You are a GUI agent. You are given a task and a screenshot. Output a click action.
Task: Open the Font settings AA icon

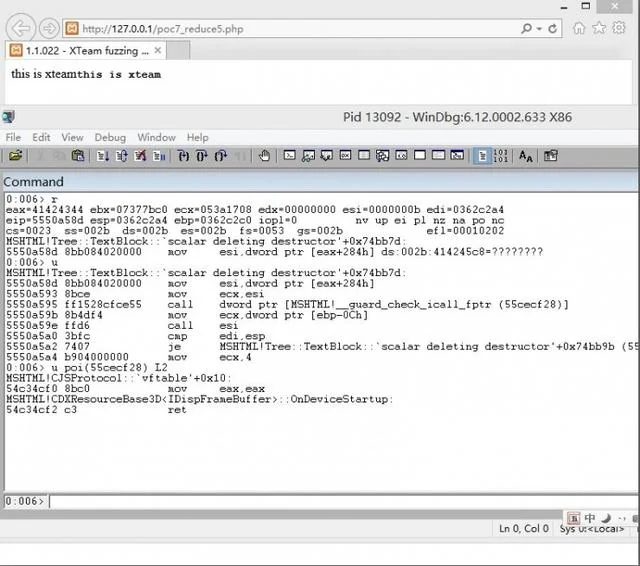[x=525, y=155]
